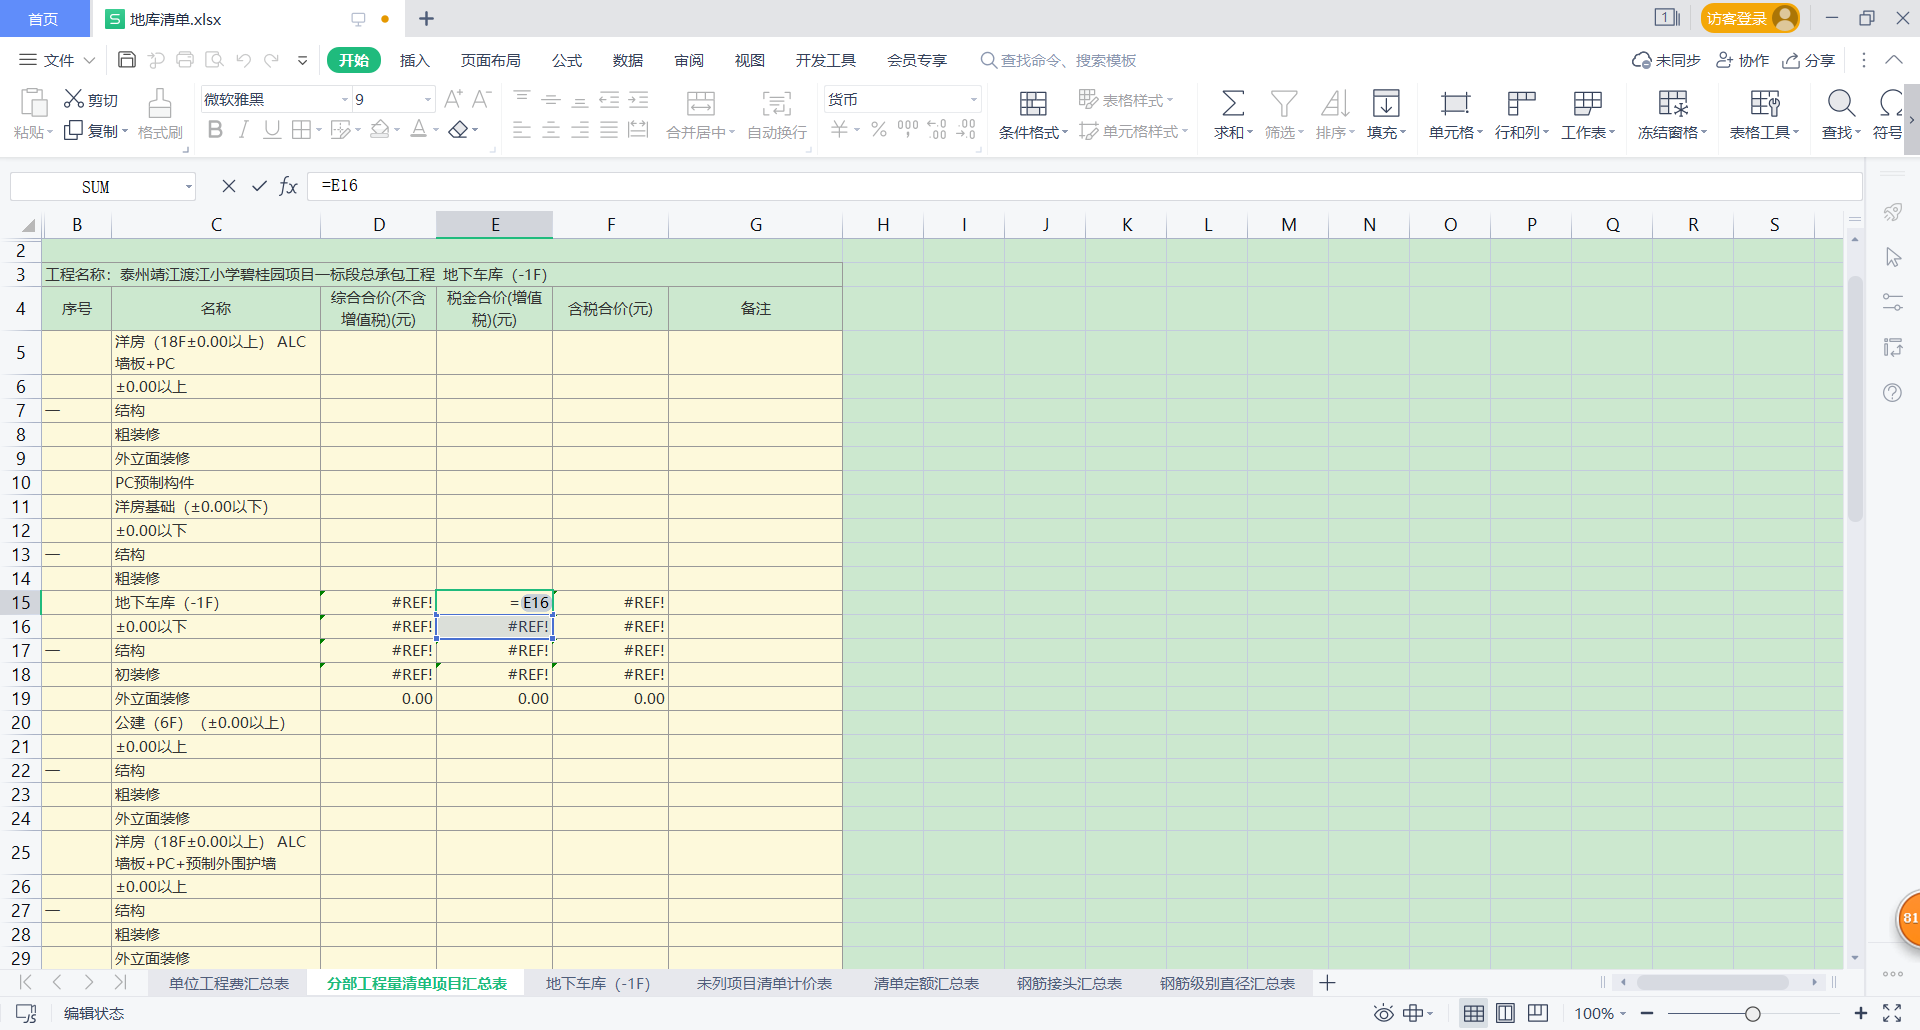This screenshot has width=1920, height=1030.
Task: Click the Freeze Panes (冻结窗格) icon
Action: (1672, 103)
